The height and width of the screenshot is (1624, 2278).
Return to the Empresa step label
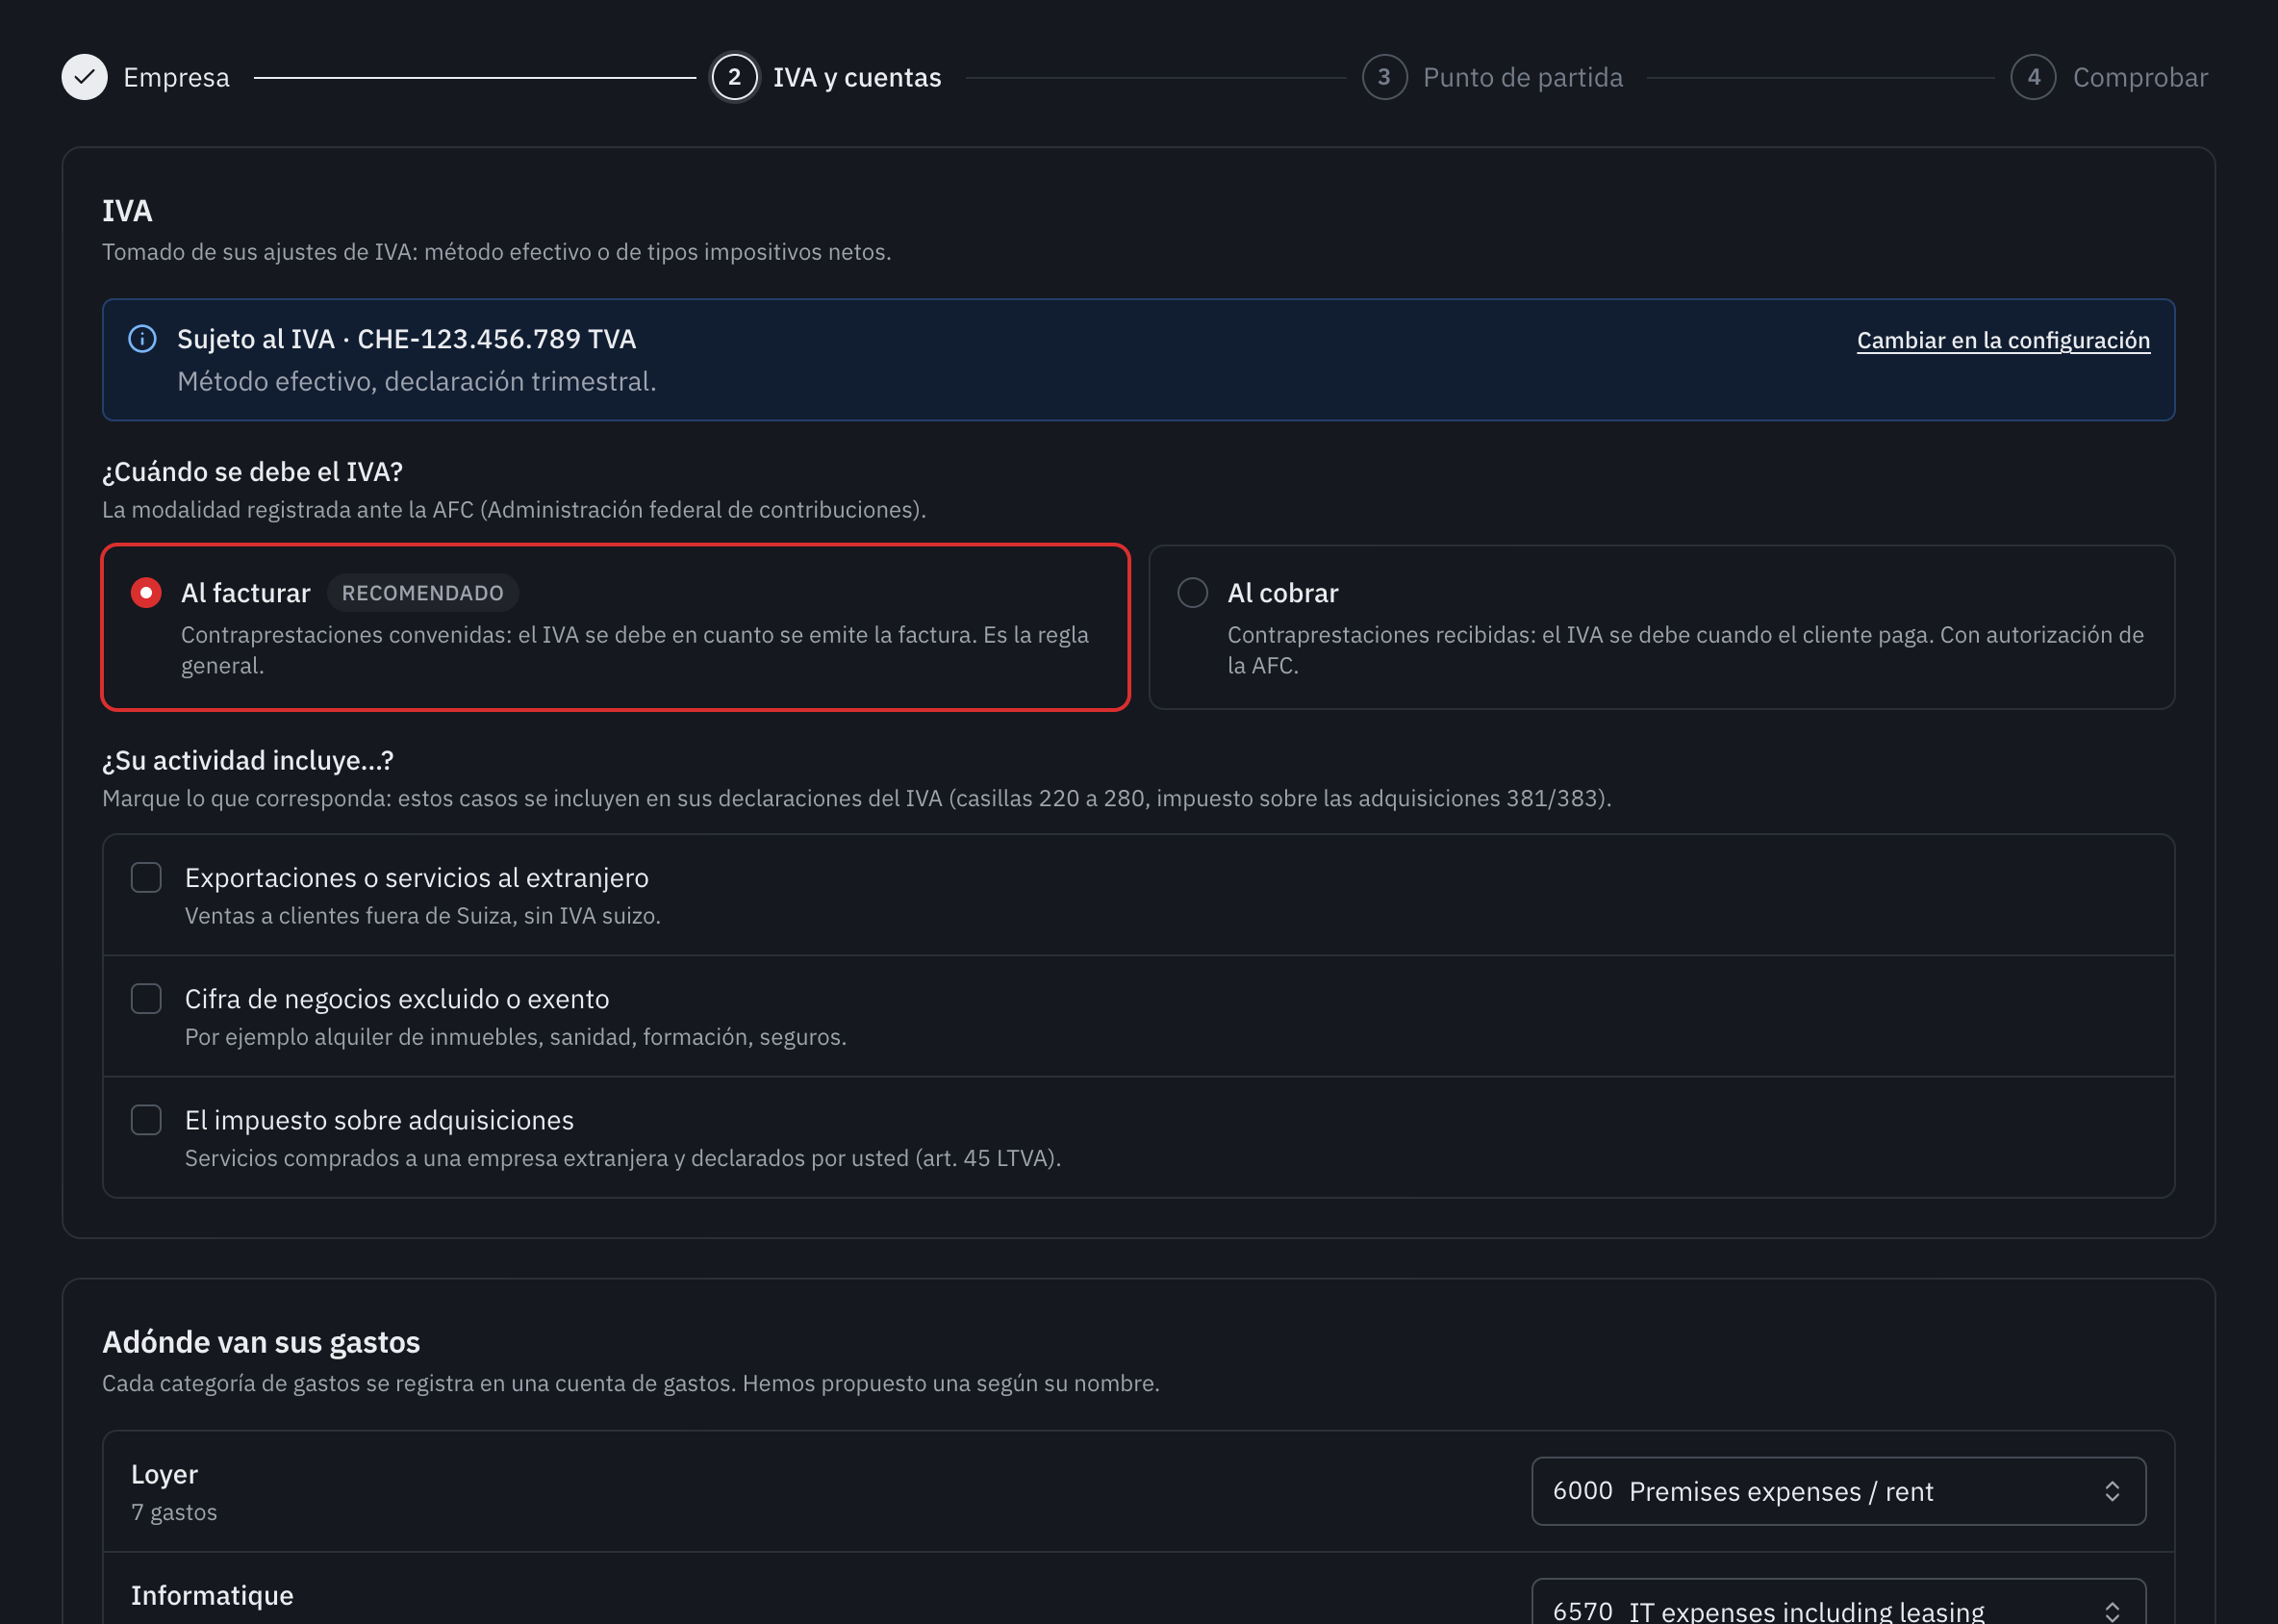pos(176,77)
